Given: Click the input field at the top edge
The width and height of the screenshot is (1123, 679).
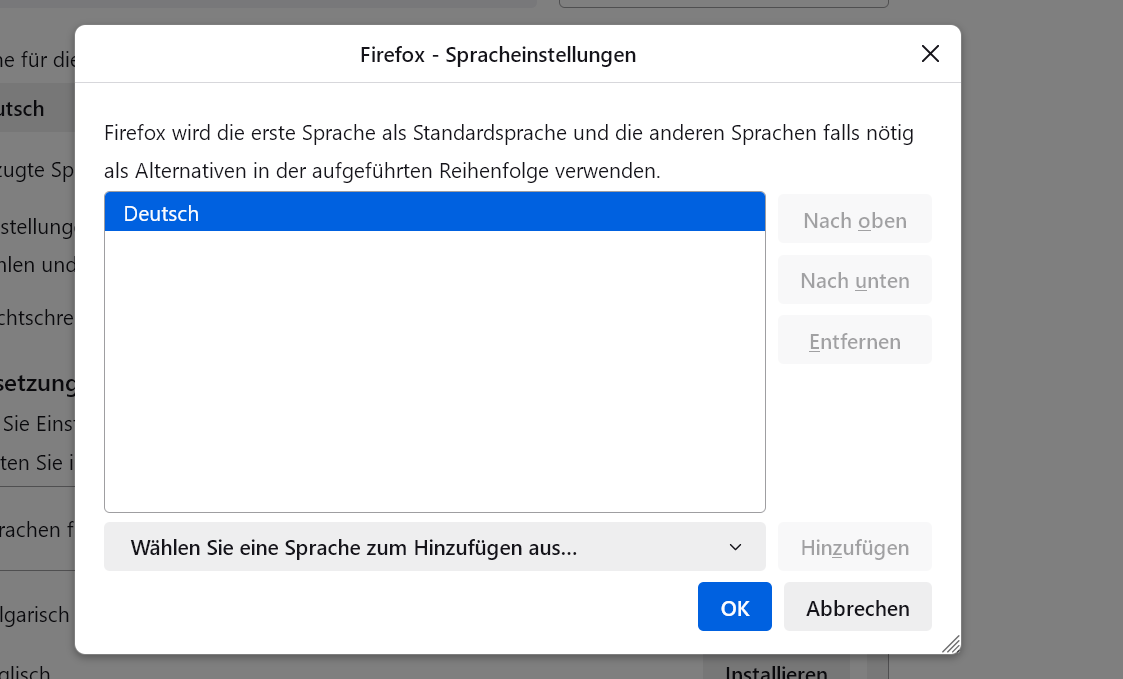Looking at the screenshot, I should [722, 4].
